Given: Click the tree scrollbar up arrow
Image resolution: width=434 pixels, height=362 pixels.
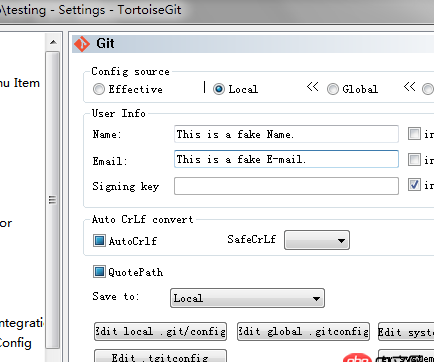Looking at the screenshot, I should click(53, 42).
